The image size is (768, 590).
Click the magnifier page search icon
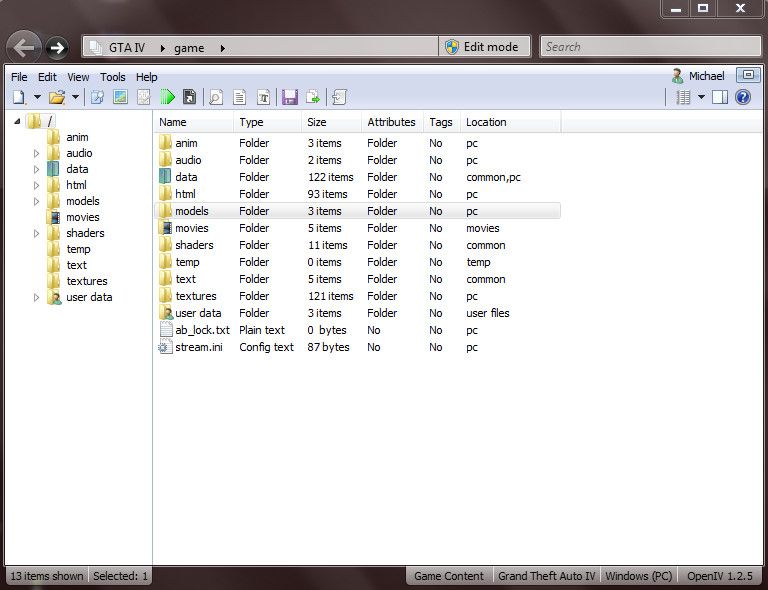click(216, 97)
